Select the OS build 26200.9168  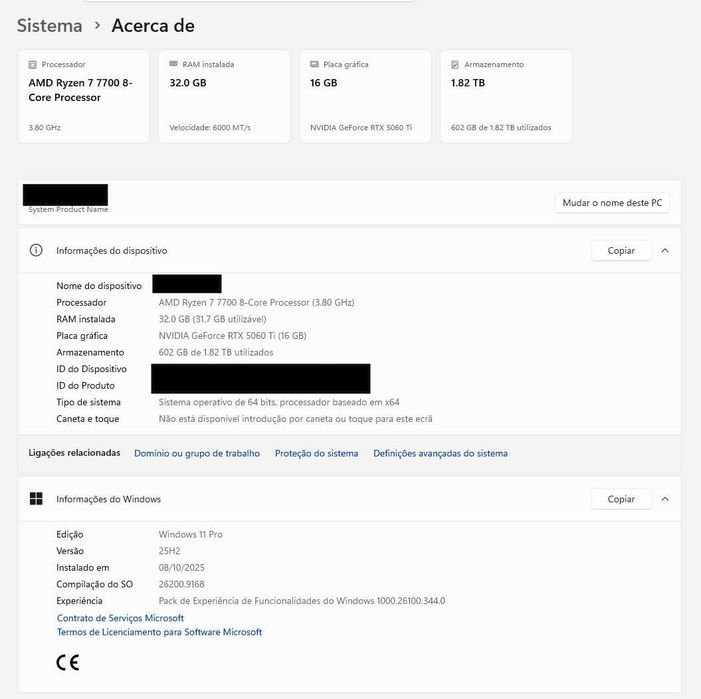(182, 584)
